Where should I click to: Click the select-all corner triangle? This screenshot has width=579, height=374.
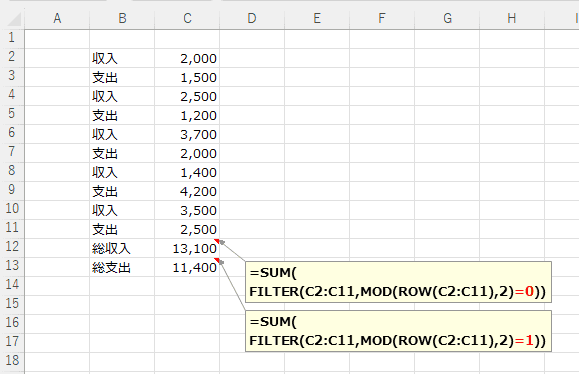[x=14, y=19]
